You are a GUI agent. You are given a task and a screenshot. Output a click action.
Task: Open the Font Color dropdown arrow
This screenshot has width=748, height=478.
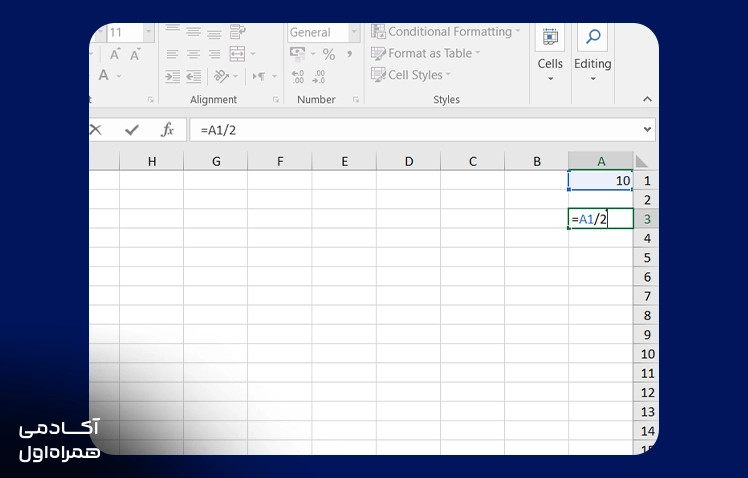point(119,76)
